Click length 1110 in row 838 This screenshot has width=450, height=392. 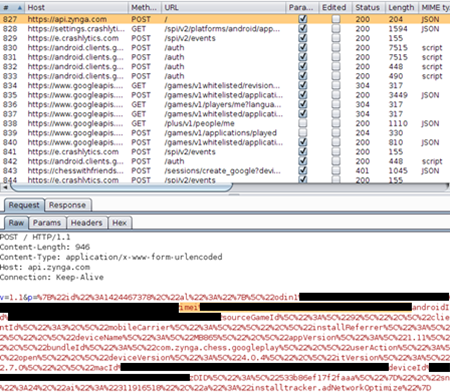[x=398, y=123]
